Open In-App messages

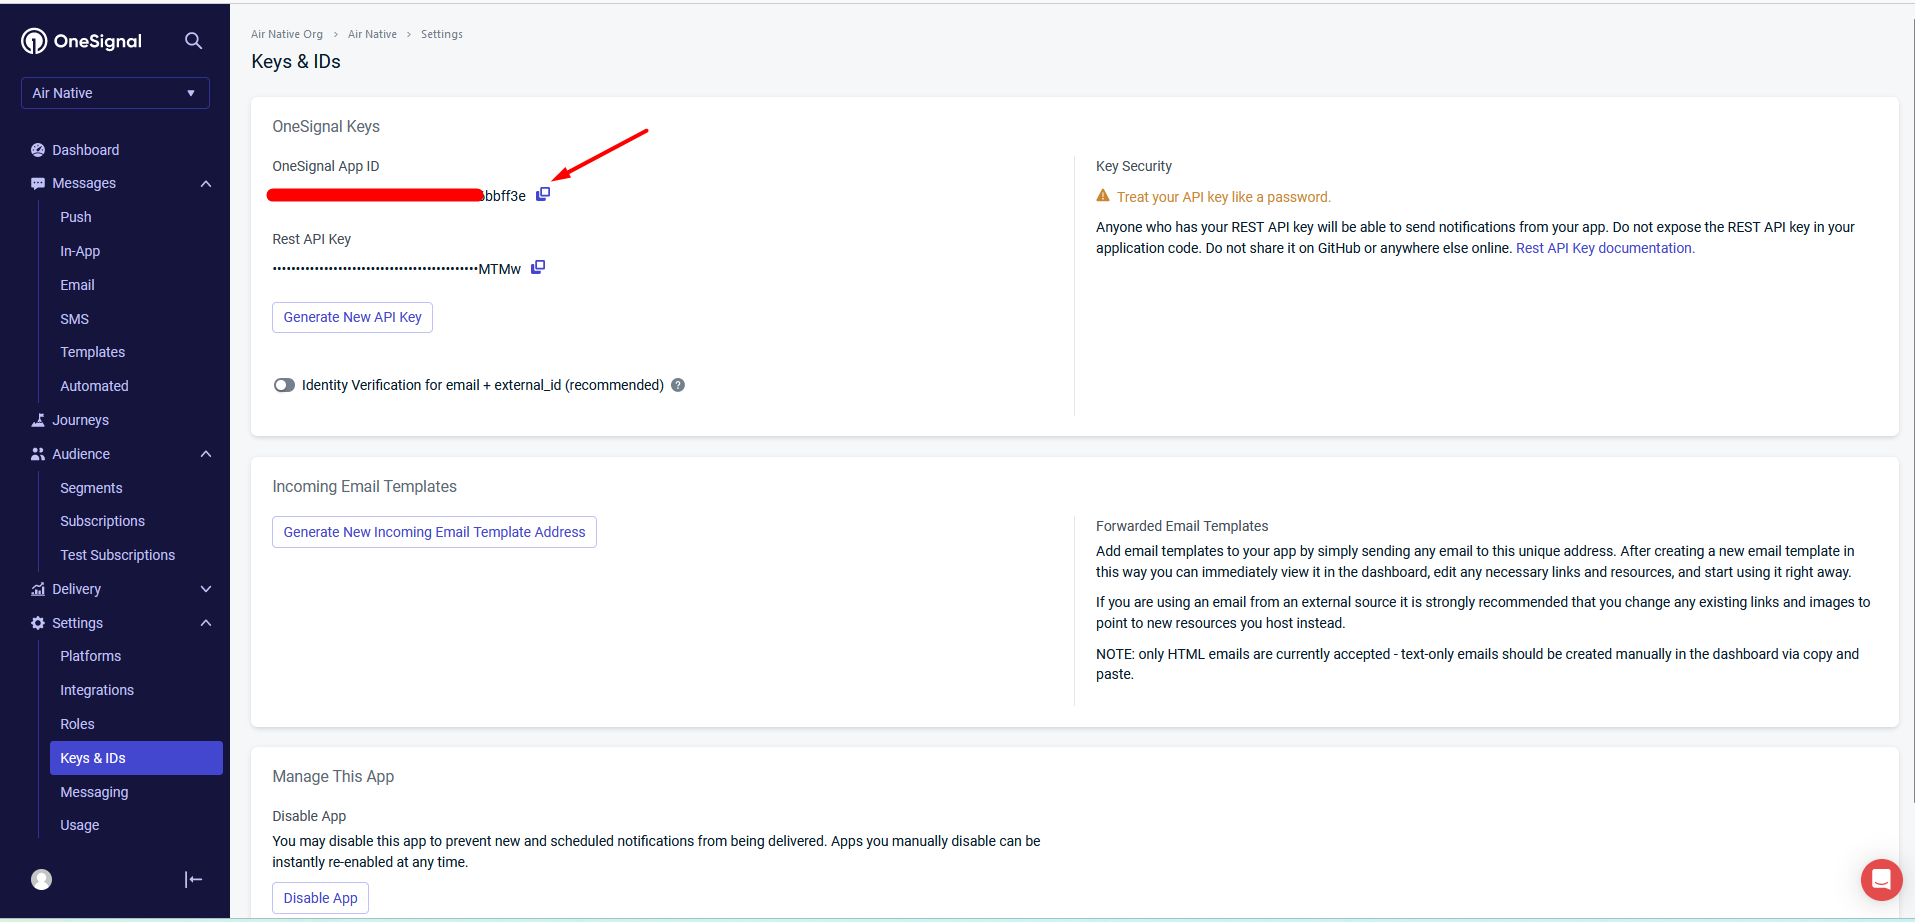click(80, 251)
